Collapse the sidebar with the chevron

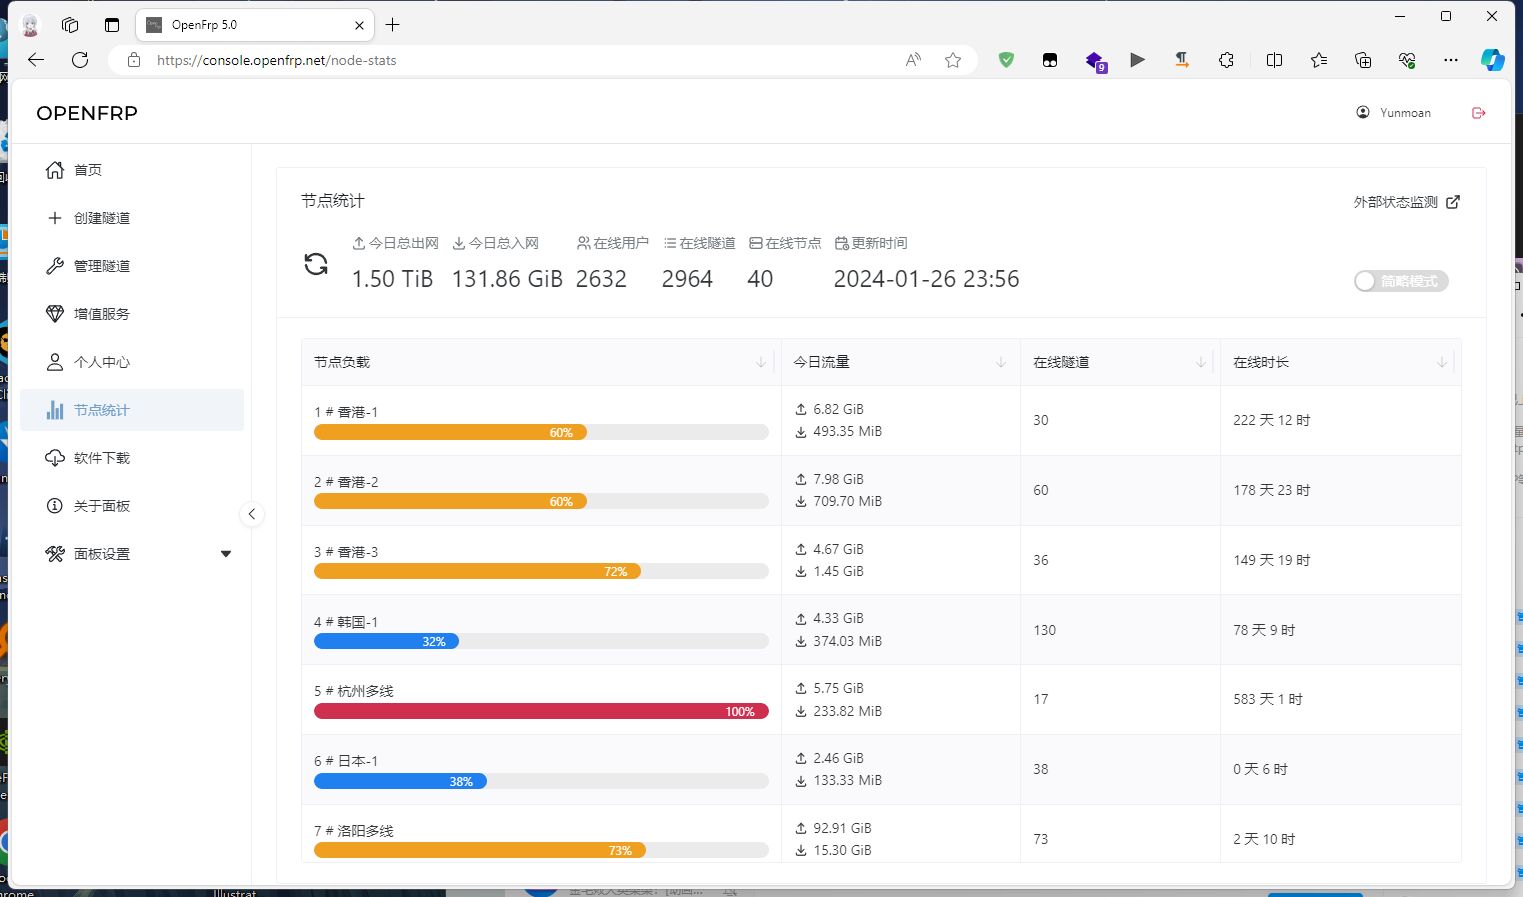[x=252, y=514]
